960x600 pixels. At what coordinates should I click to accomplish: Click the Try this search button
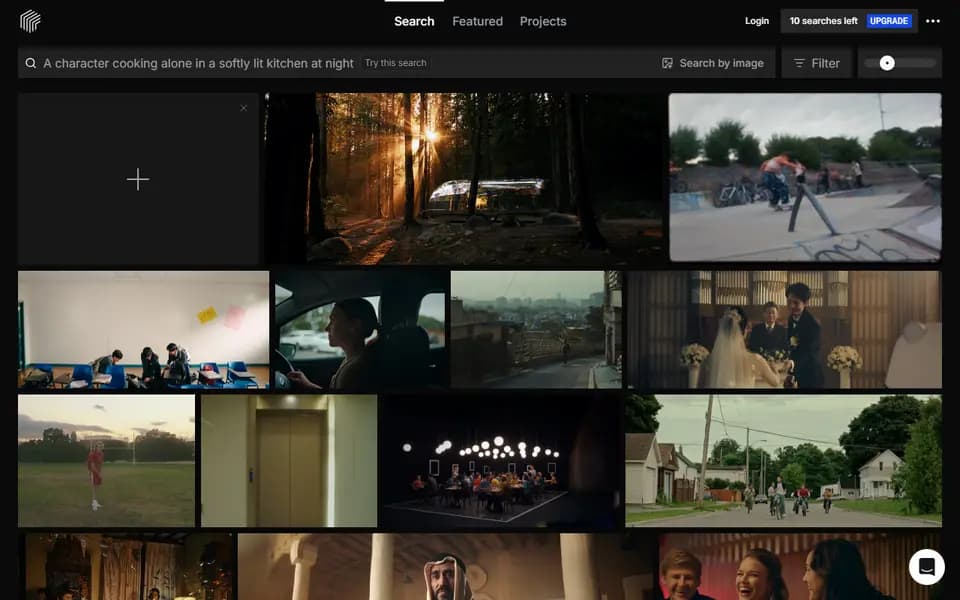[x=396, y=63]
